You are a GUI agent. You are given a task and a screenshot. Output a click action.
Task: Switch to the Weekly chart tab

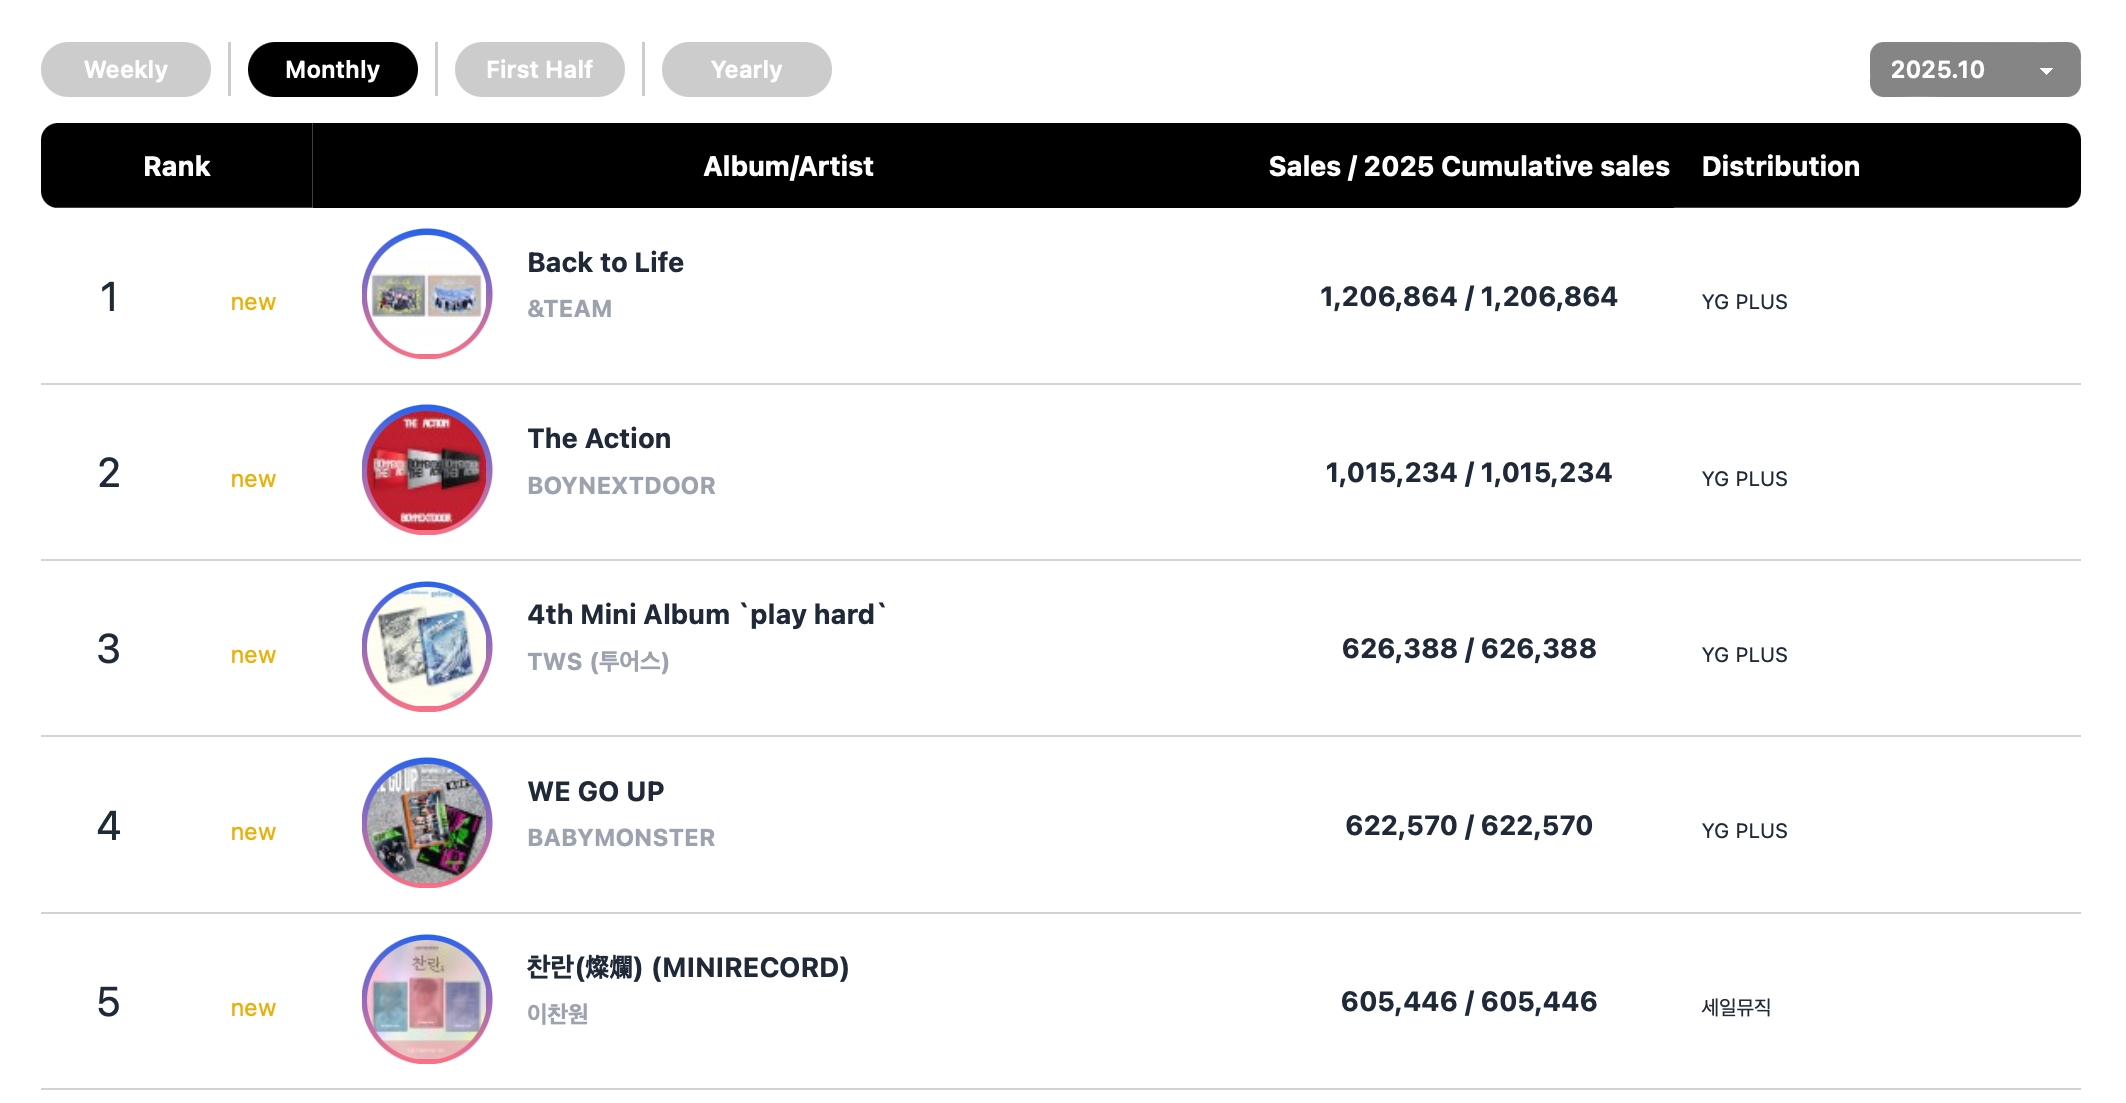[126, 70]
